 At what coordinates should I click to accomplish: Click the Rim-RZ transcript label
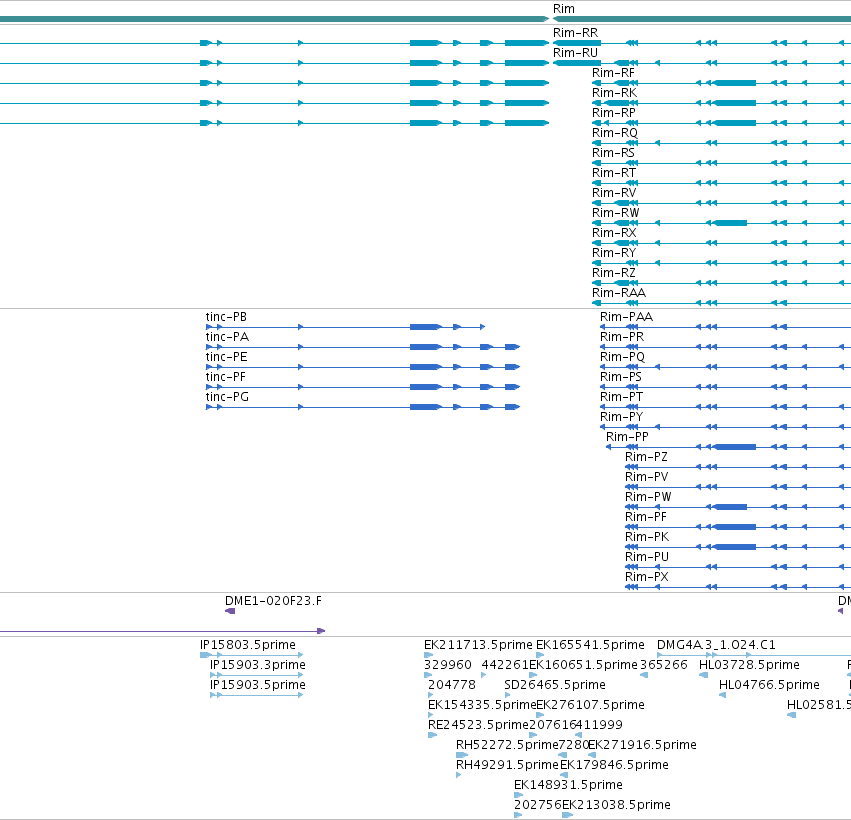[613, 273]
